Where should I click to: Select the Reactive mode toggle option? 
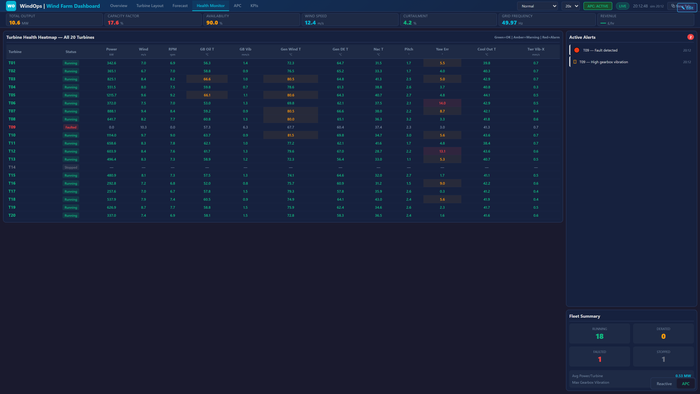pos(664,384)
